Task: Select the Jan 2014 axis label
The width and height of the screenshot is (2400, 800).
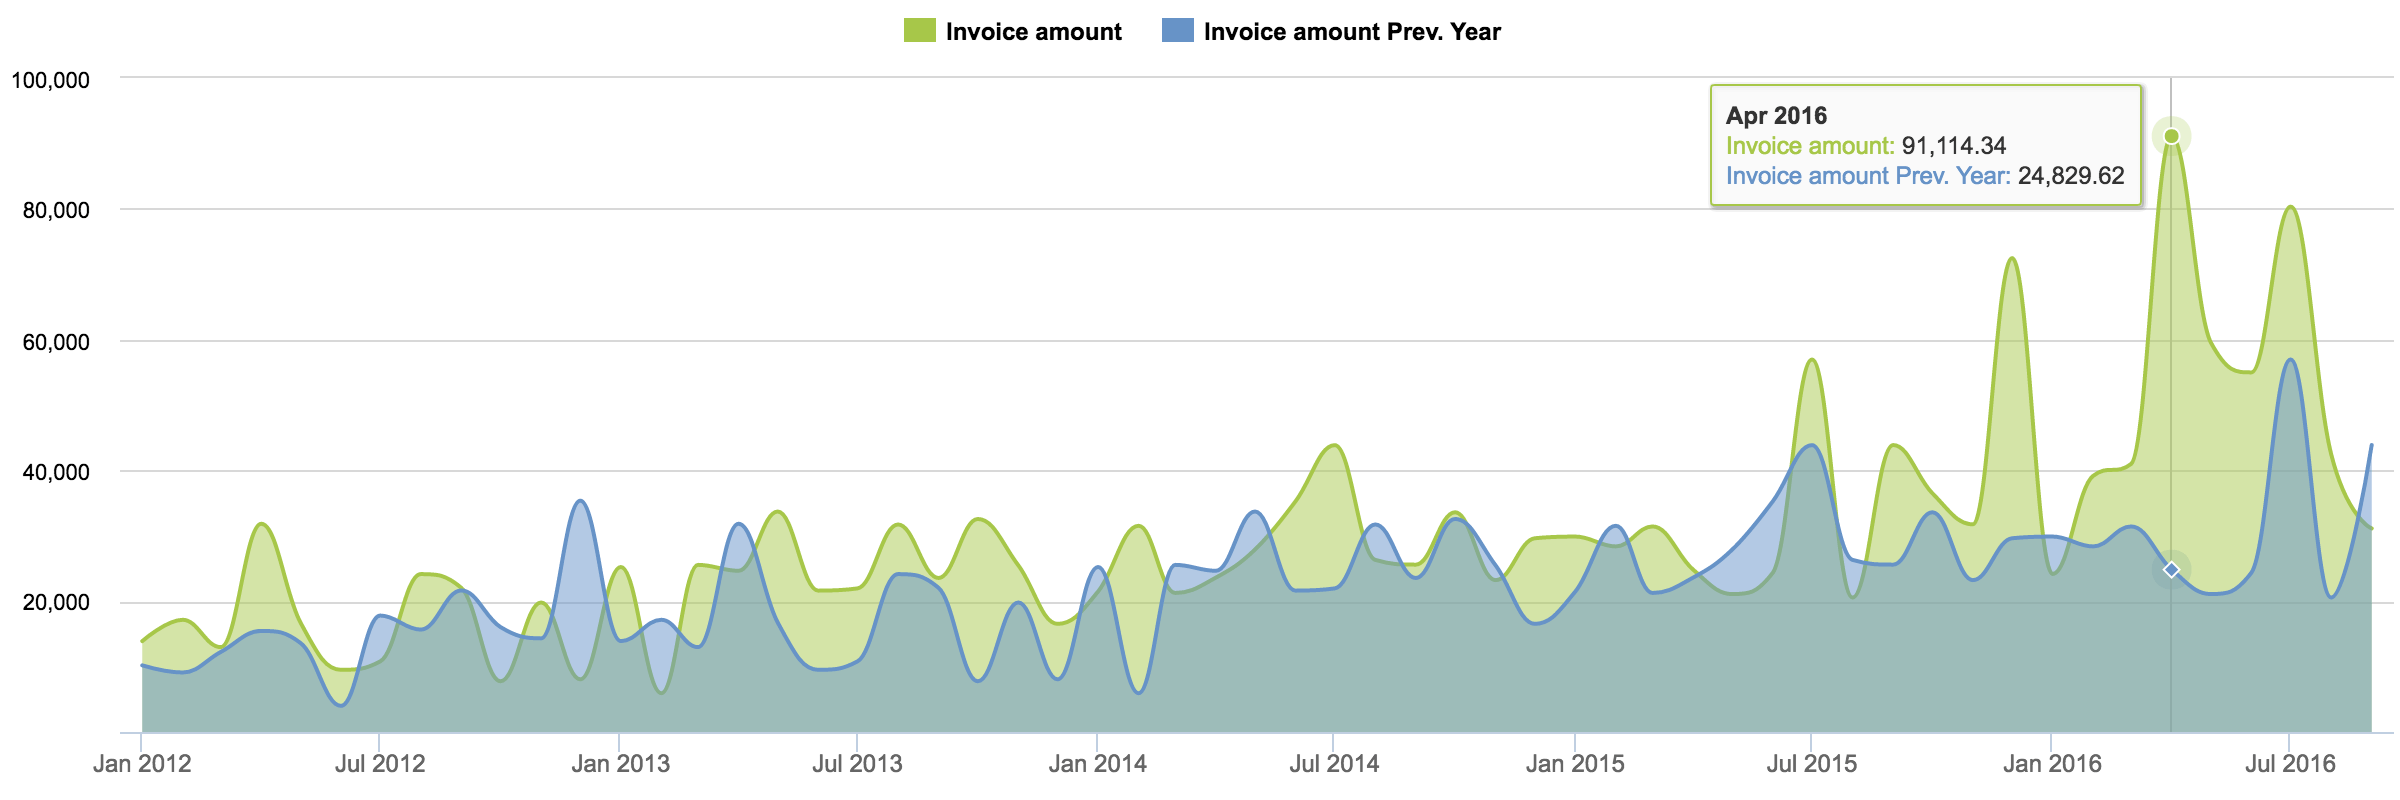Action: 1097,764
